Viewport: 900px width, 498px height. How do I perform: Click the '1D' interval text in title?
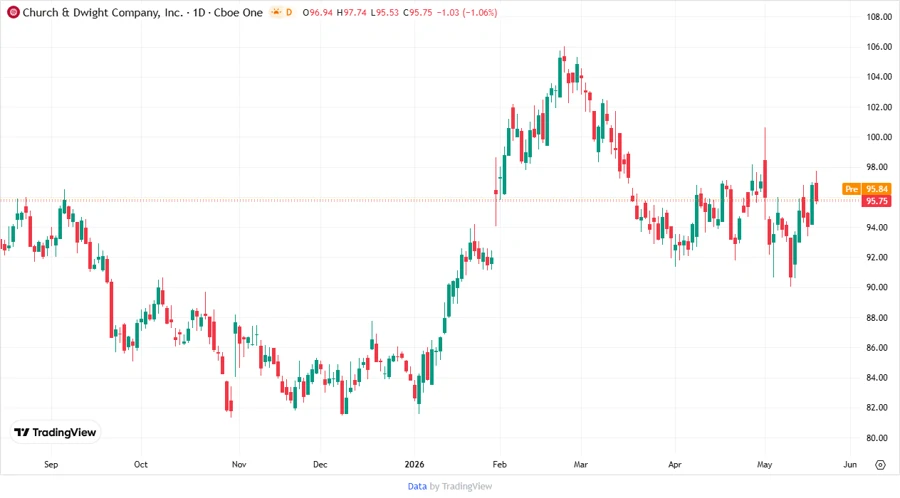coord(199,12)
